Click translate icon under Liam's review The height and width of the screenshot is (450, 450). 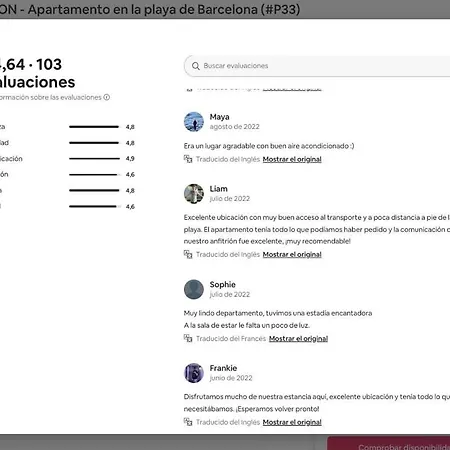(188, 254)
